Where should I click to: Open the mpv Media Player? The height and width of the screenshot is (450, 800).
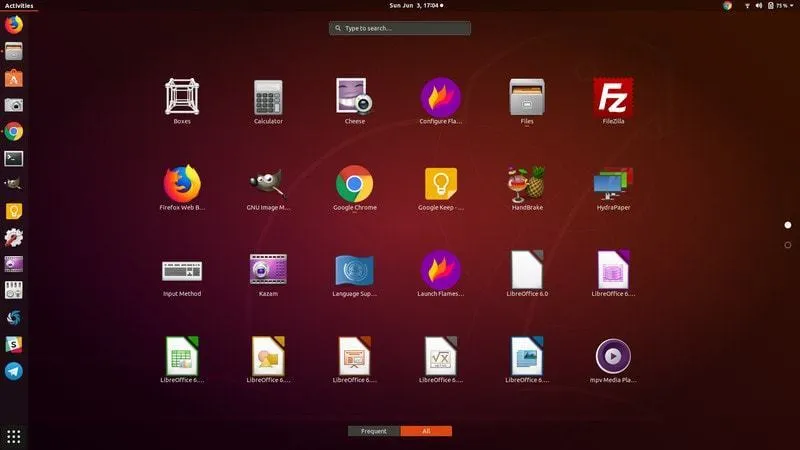pos(613,356)
